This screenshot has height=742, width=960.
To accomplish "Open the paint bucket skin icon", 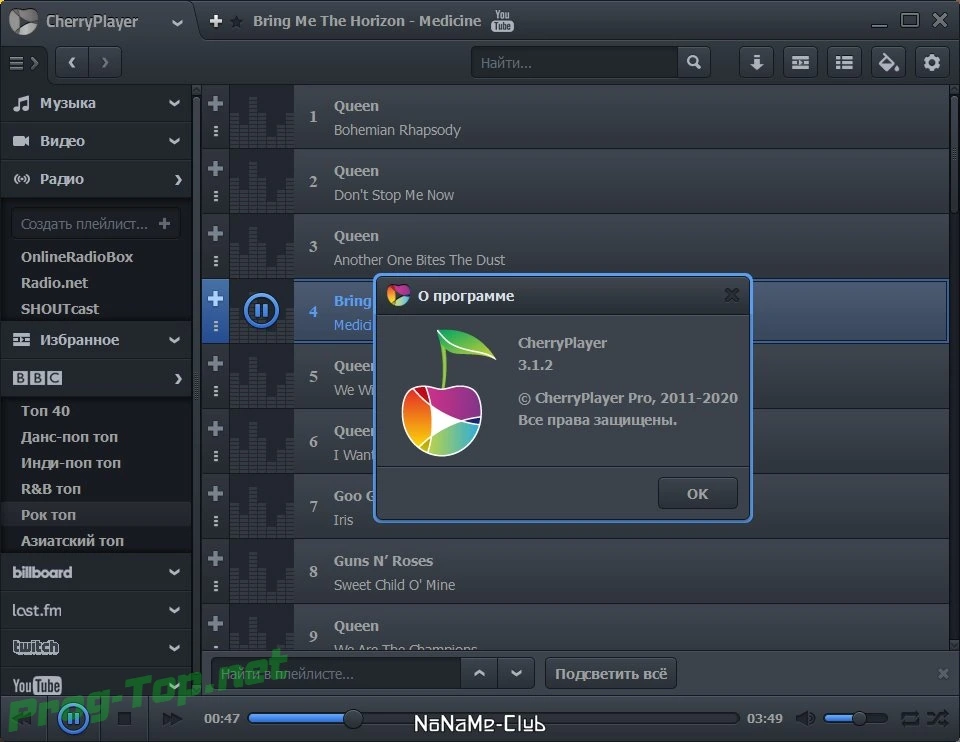I will [x=888, y=62].
